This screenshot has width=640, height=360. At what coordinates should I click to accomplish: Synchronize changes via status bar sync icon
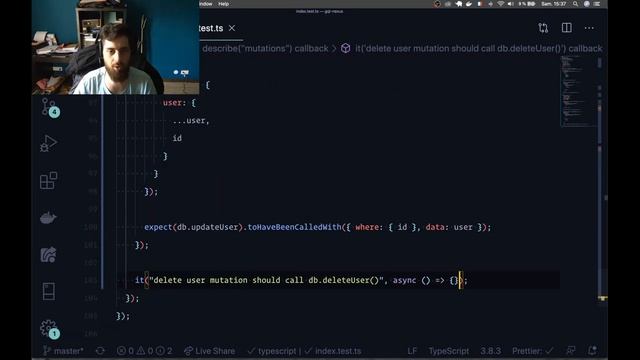[100, 351]
